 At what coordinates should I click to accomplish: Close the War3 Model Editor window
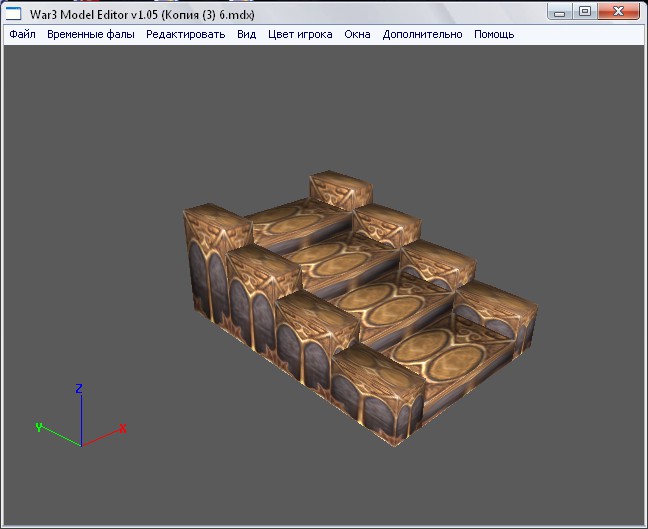click(x=618, y=12)
